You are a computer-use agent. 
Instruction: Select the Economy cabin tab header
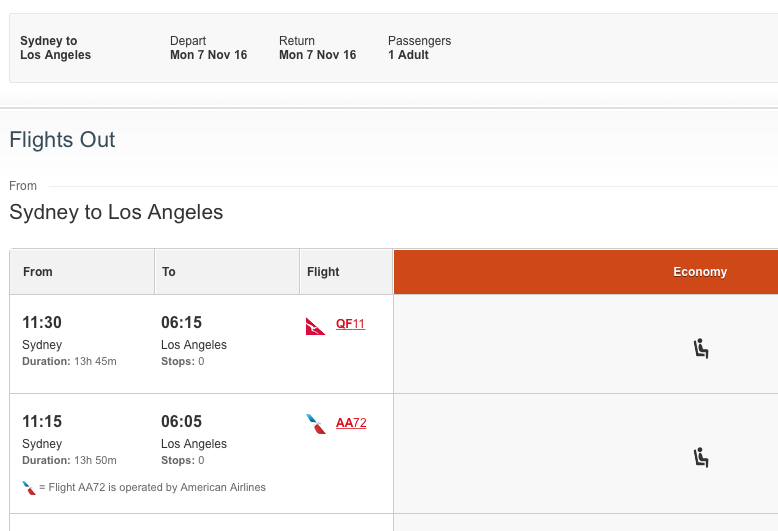point(586,272)
